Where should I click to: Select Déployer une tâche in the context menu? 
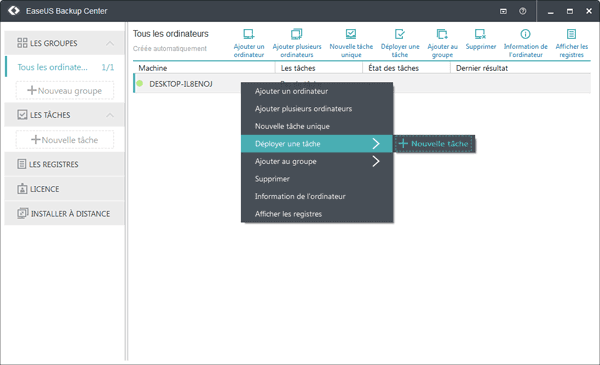pyautogui.click(x=317, y=144)
